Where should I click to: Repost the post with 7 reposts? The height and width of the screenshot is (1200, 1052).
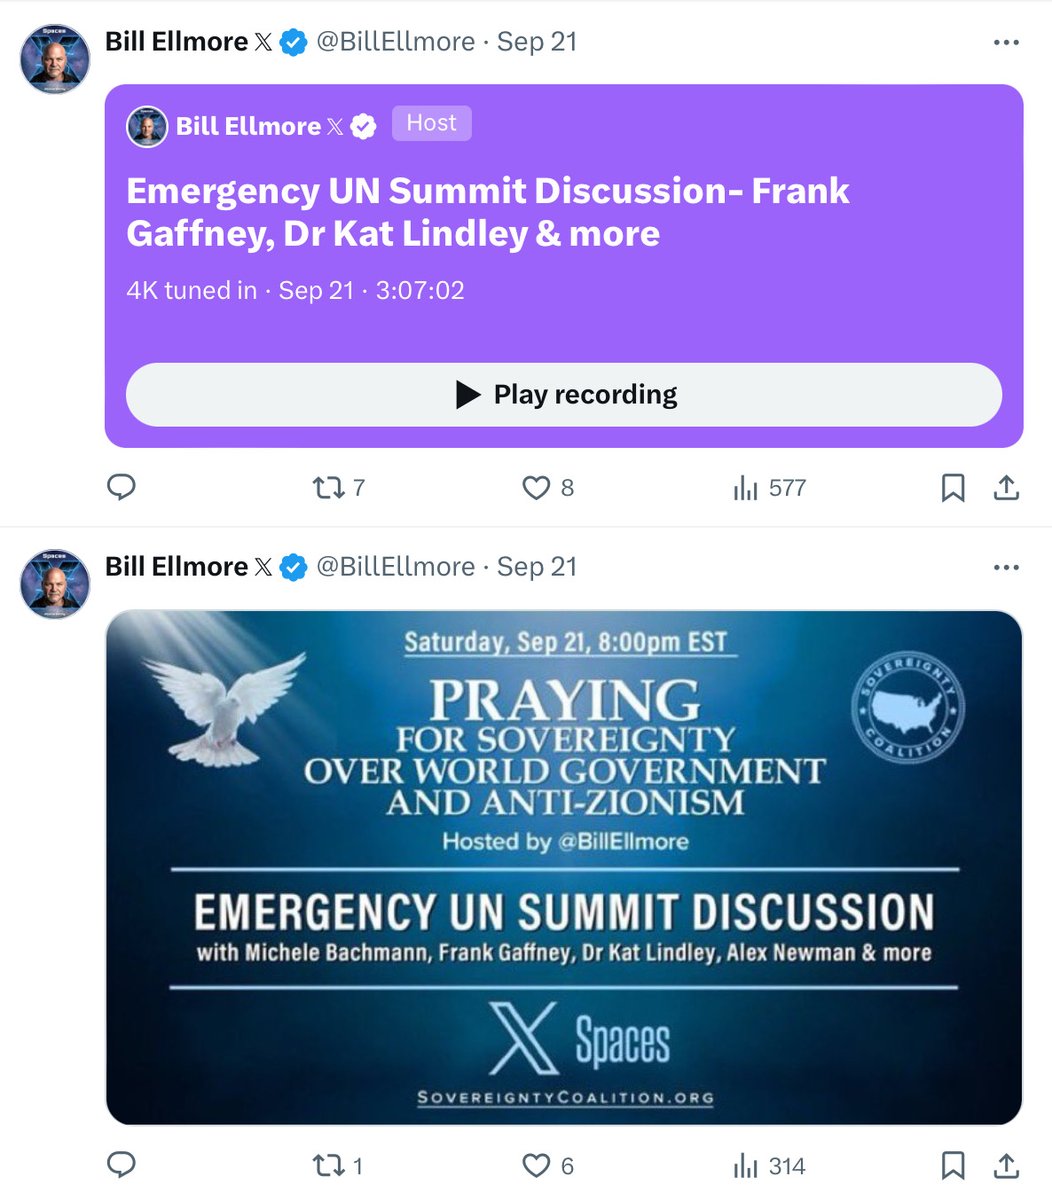[x=338, y=488]
